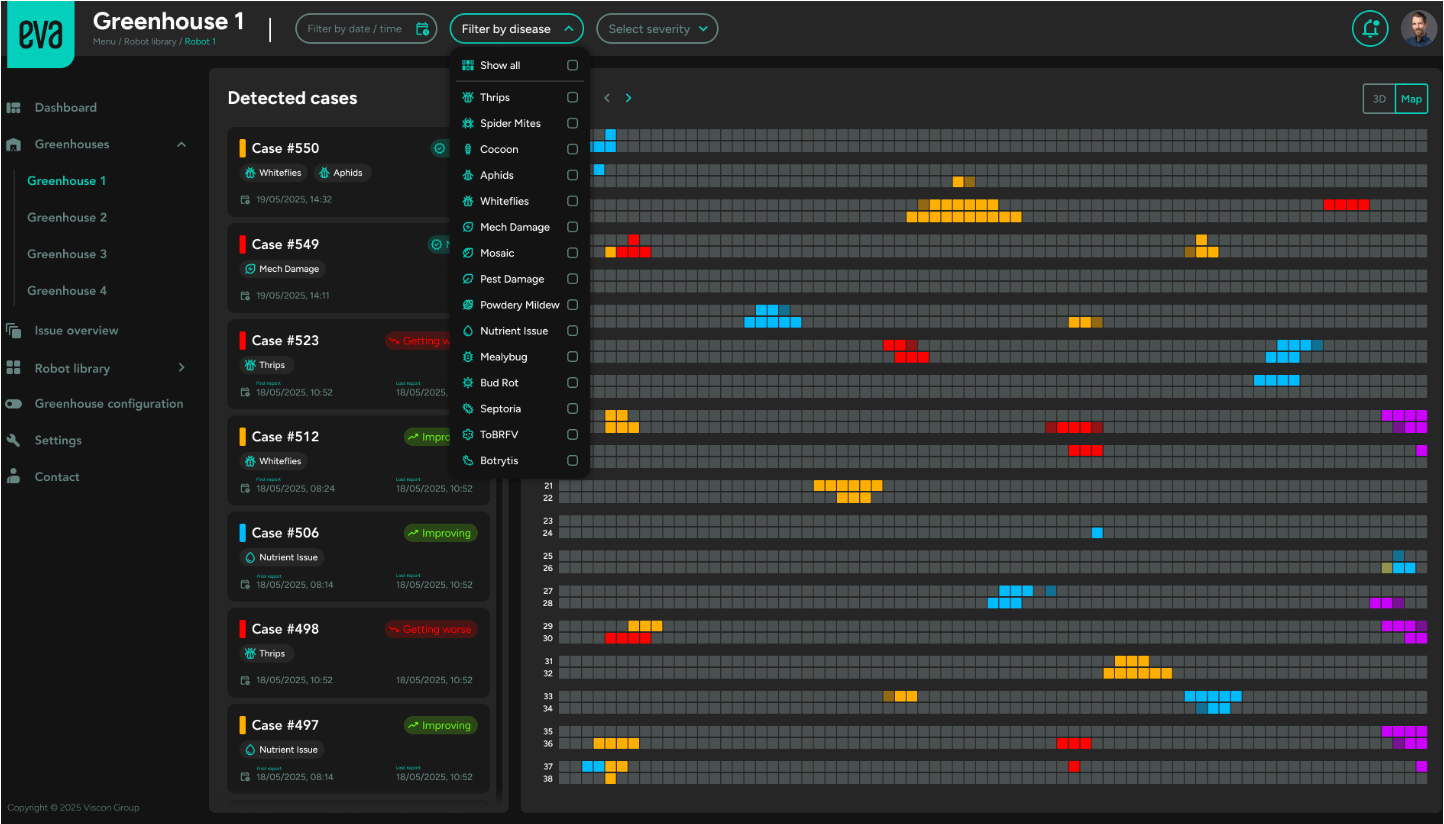Click the Filter by date / time field
Viewport: 1444px width, 824px height.
(x=355, y=29)
